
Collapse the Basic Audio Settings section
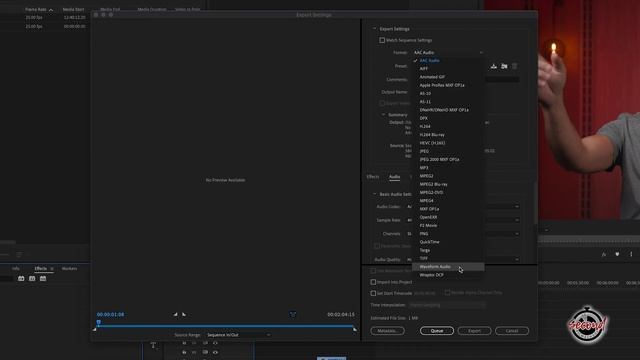click(374, 194)
